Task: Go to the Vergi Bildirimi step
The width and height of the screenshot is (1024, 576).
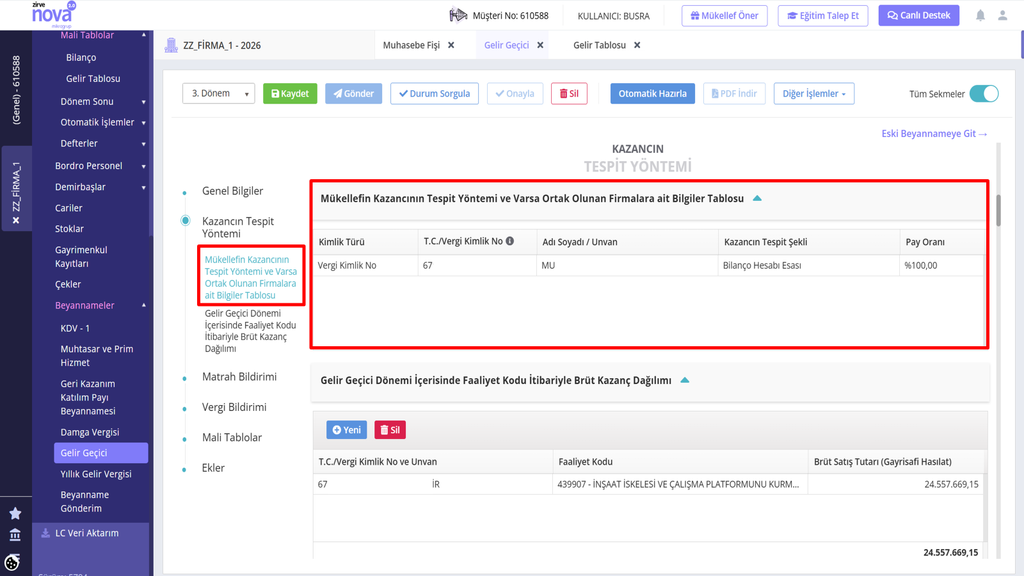Action: click(x=234, y=407)
